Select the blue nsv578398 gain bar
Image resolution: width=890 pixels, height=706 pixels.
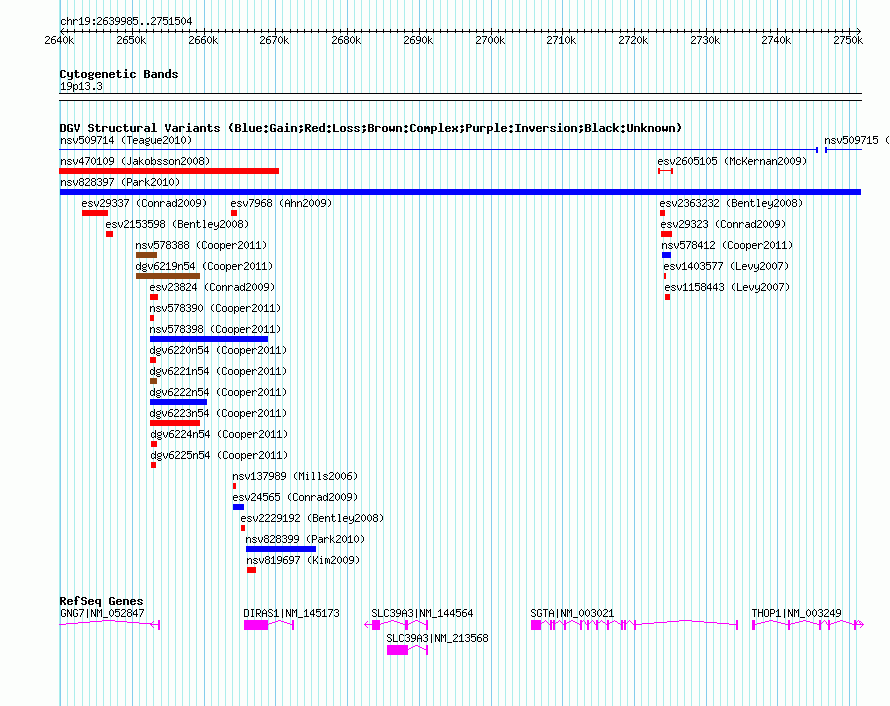pyautogui.click(x=209, y=339)
